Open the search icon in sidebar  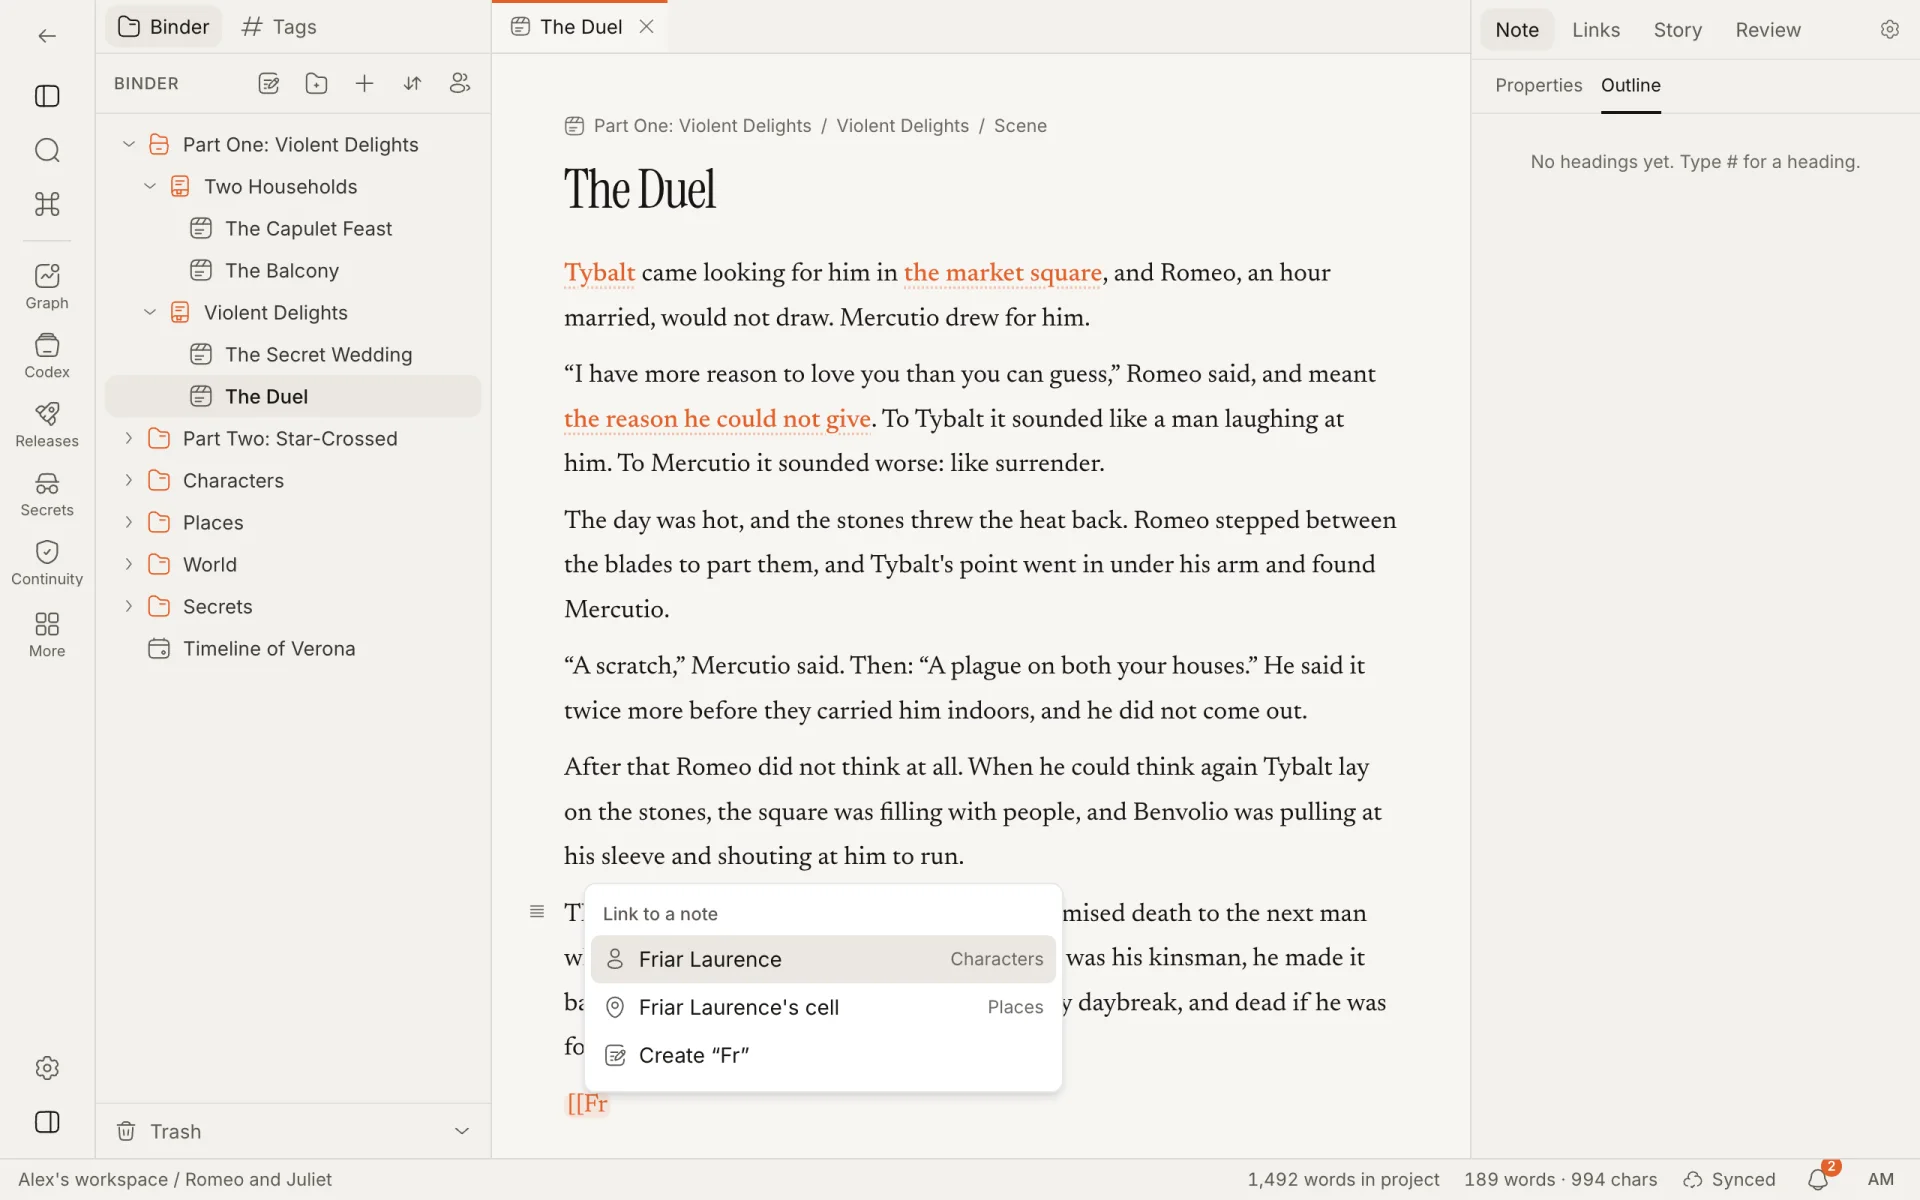[47, 150]
